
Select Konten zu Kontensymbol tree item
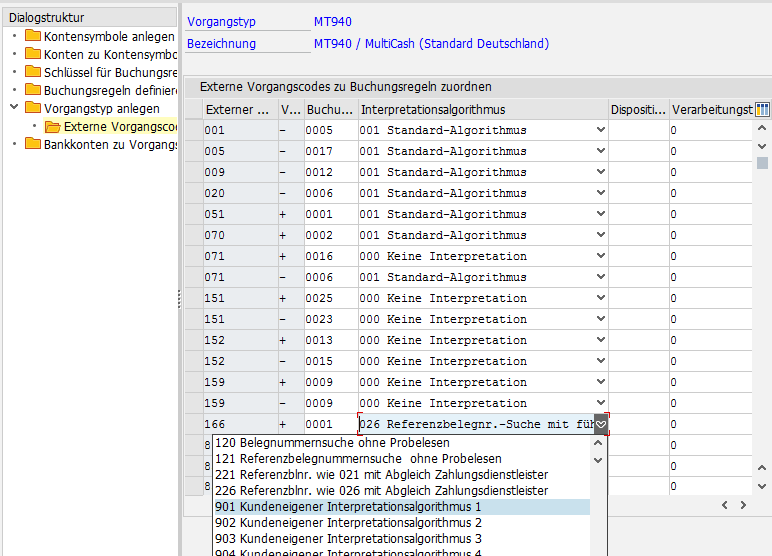pos(110,55)
